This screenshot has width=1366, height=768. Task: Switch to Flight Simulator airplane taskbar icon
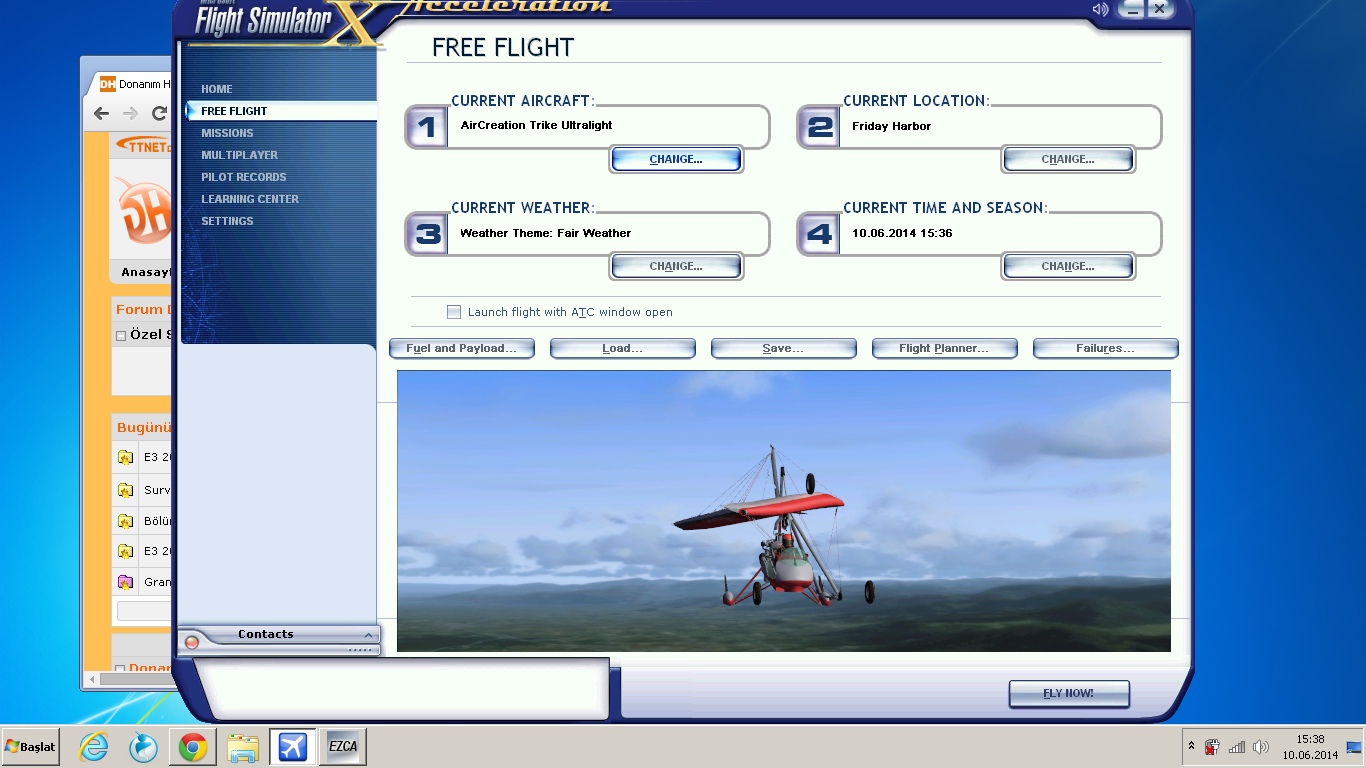[x=293, y=746]
